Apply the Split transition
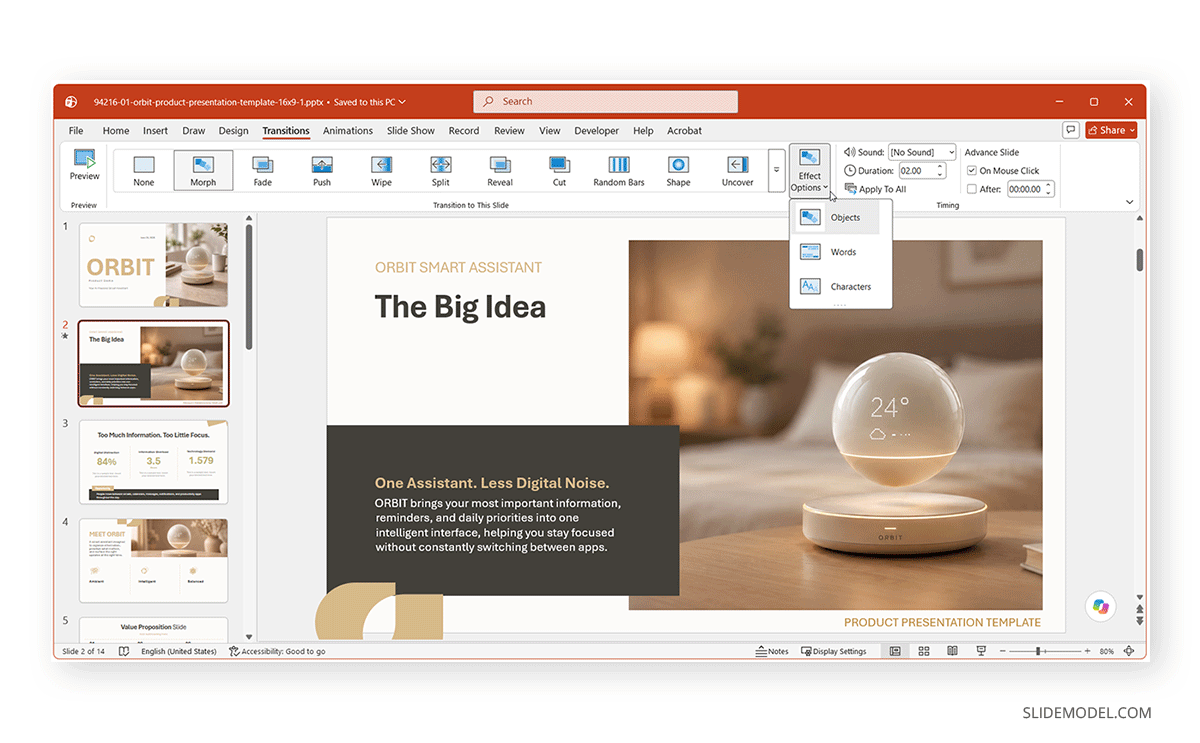Screen dimensions: 1200x743 (x=441, y=170)
